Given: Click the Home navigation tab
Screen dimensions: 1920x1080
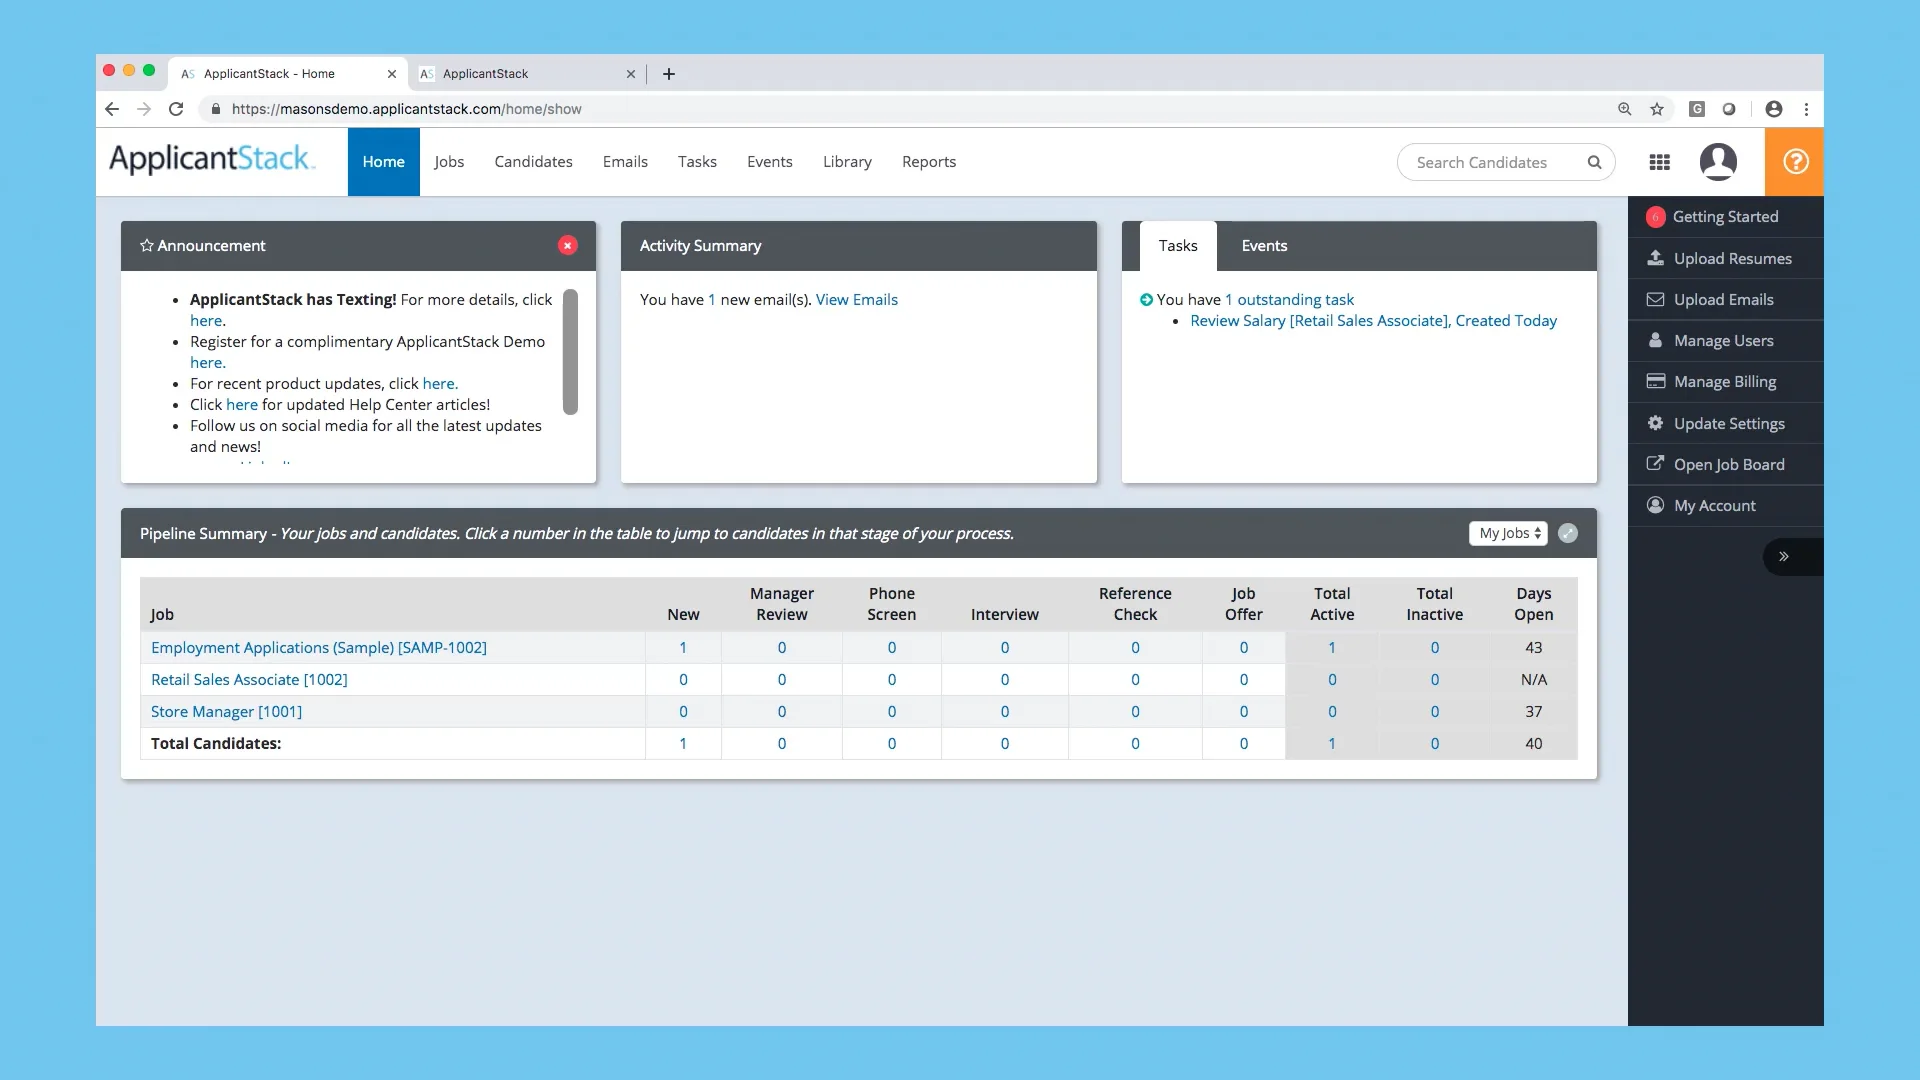Looking at the screenshot, I should click(384, 162).
